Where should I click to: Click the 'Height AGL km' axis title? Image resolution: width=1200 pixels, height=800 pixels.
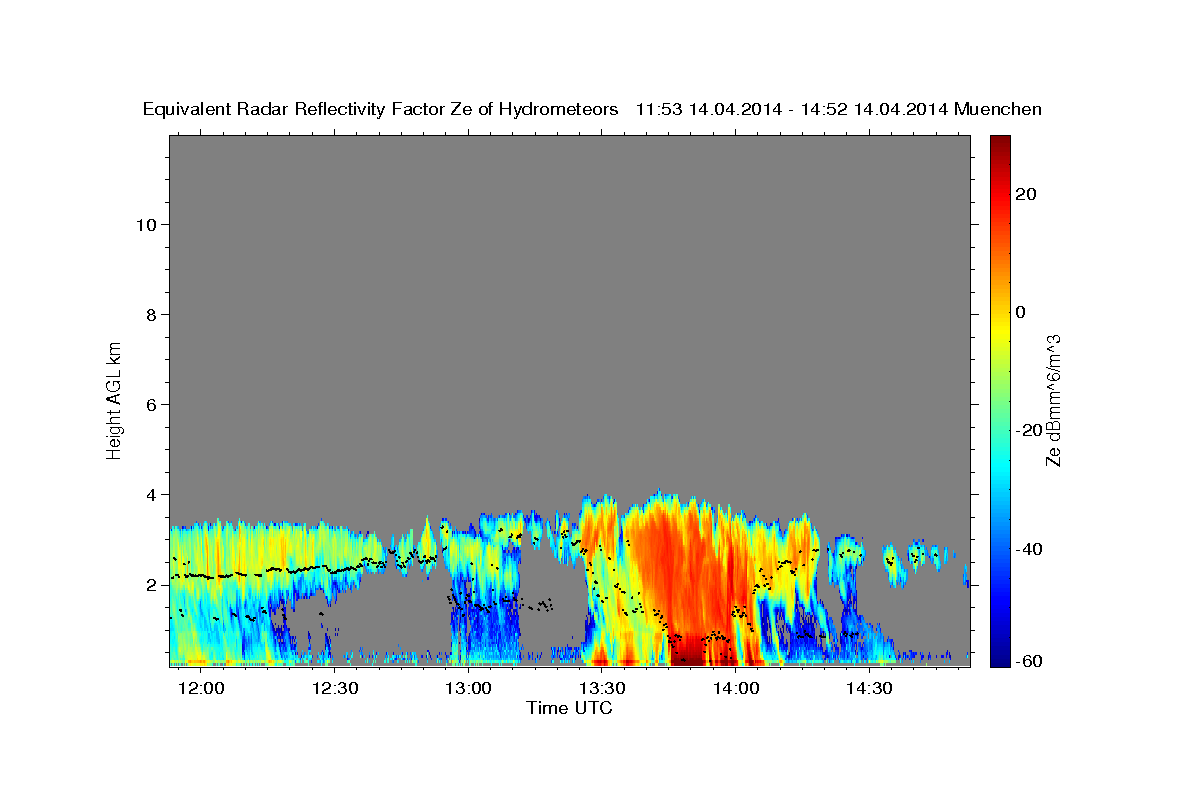pos(114,399)
